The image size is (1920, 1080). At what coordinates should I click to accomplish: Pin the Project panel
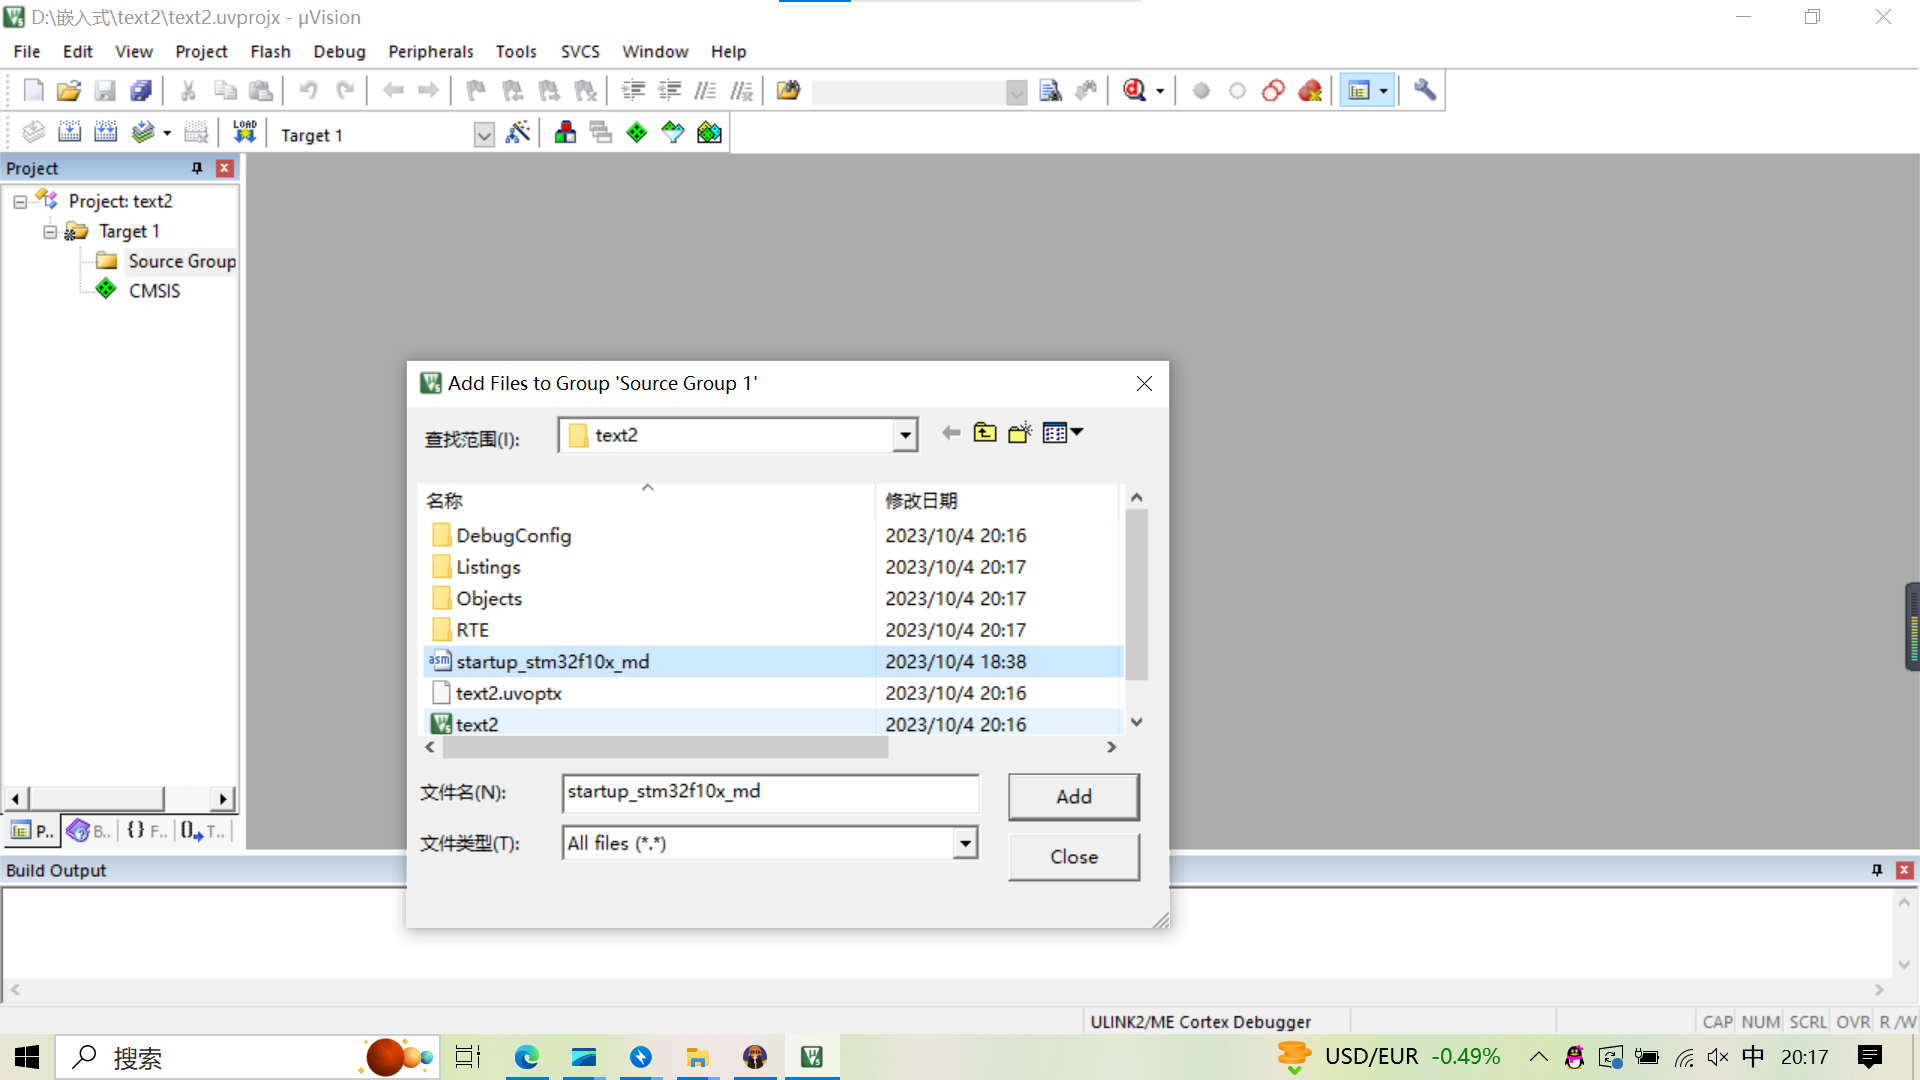[197, 168]
